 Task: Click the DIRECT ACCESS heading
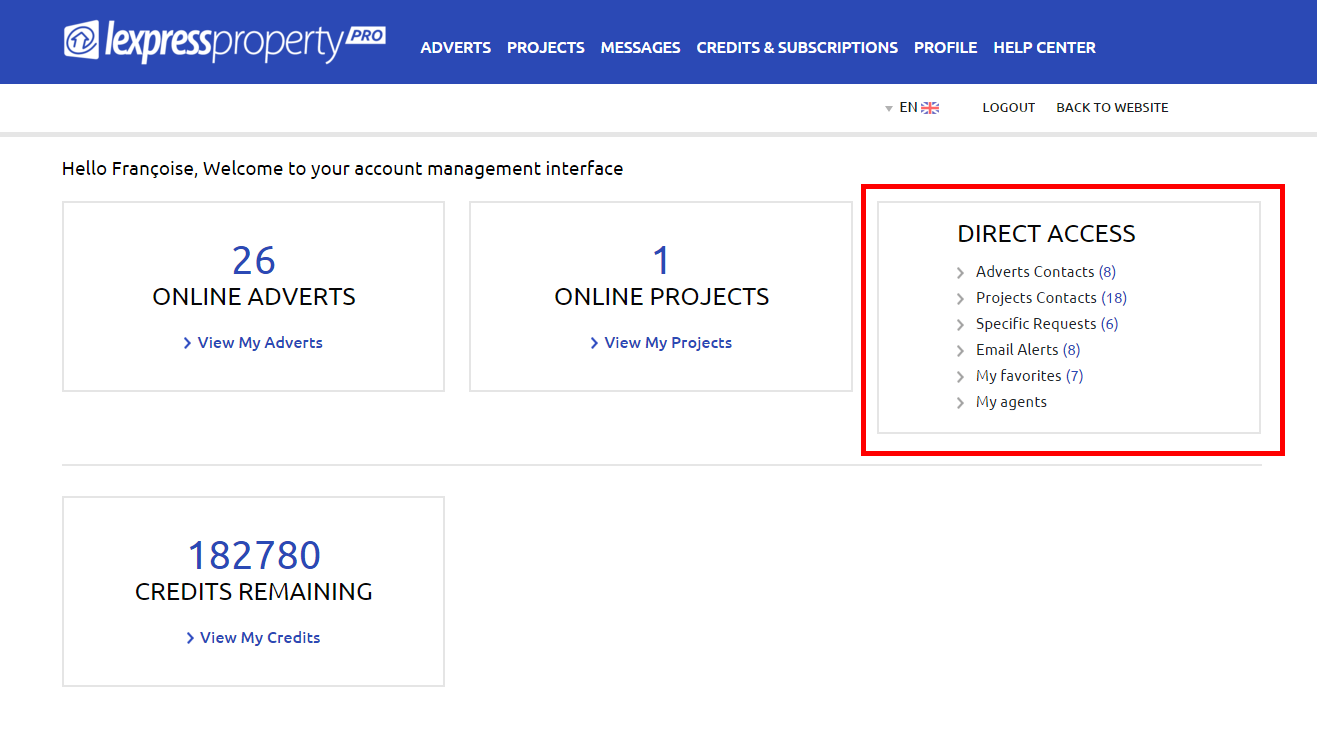point(1046,234)
